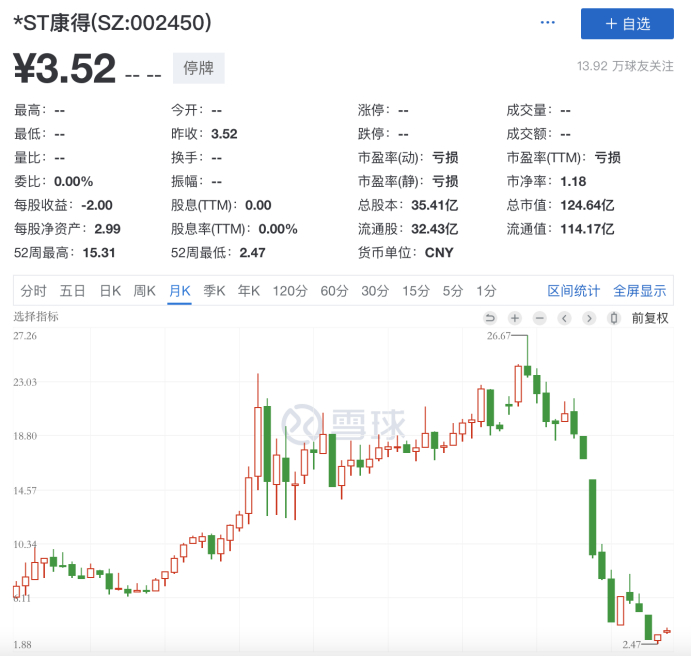Switch to 15分 chart tab

point(416,291)
